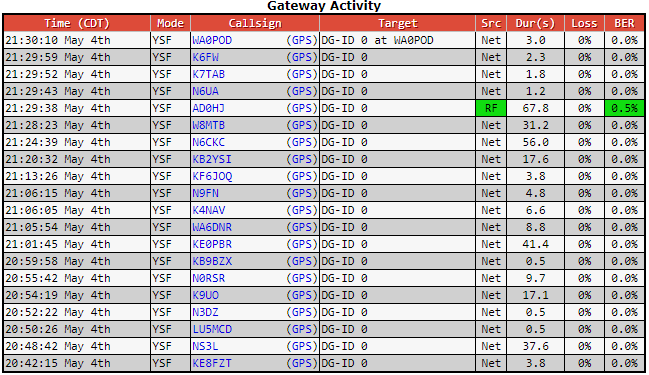Click the GPS link for WA0POD
The image size is (649, 375).
pos(302,40)
